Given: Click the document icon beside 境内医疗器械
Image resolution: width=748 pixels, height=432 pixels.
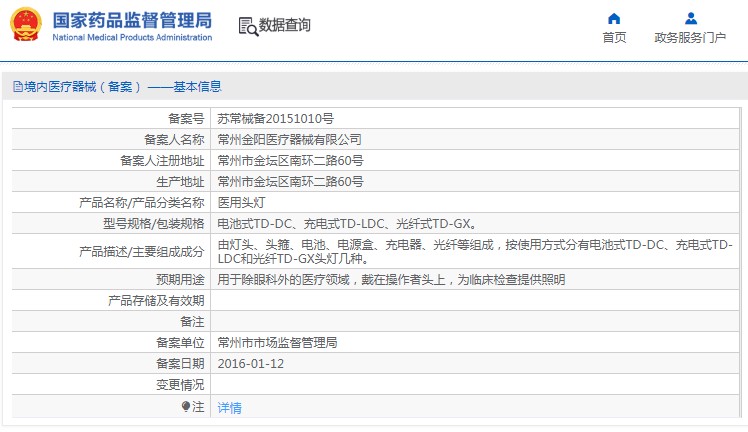Looking at the screenshot, I should click(x=17, y=87).
